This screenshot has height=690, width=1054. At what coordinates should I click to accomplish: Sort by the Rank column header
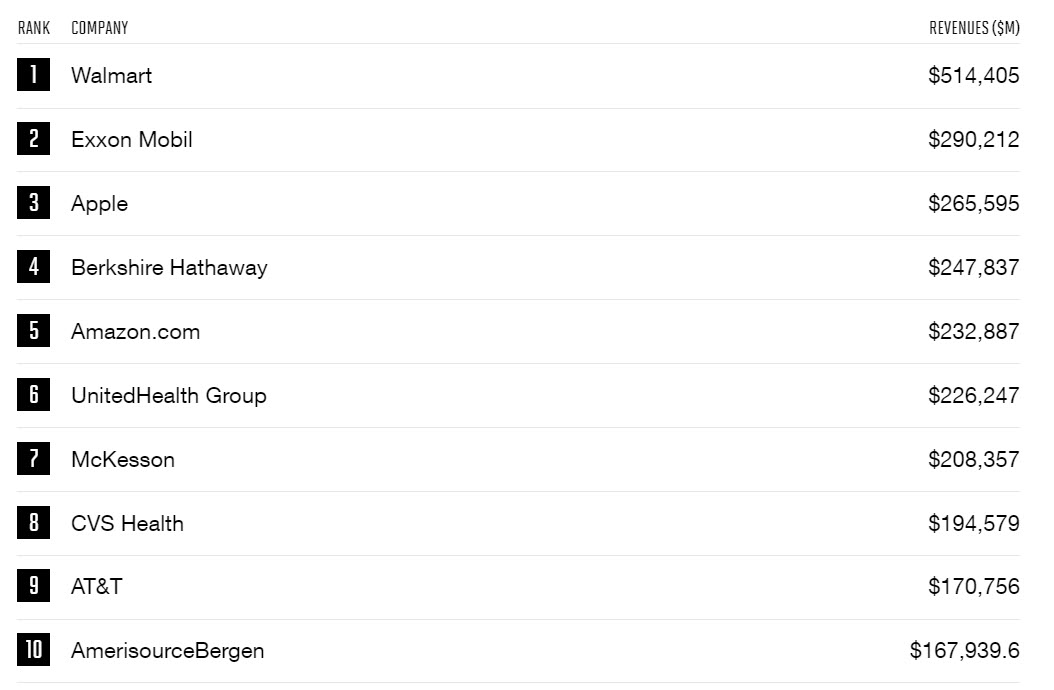tap(34, 28)
